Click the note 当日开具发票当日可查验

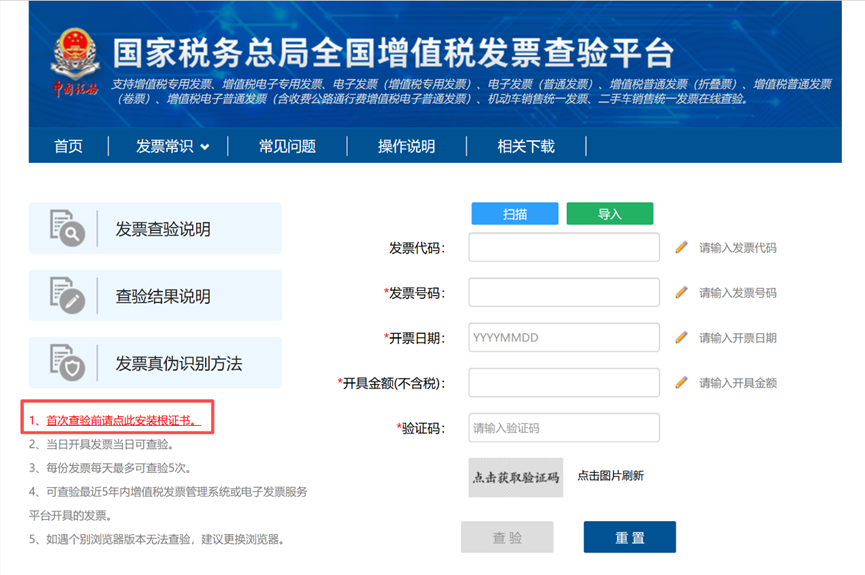(x=110, y=444)
